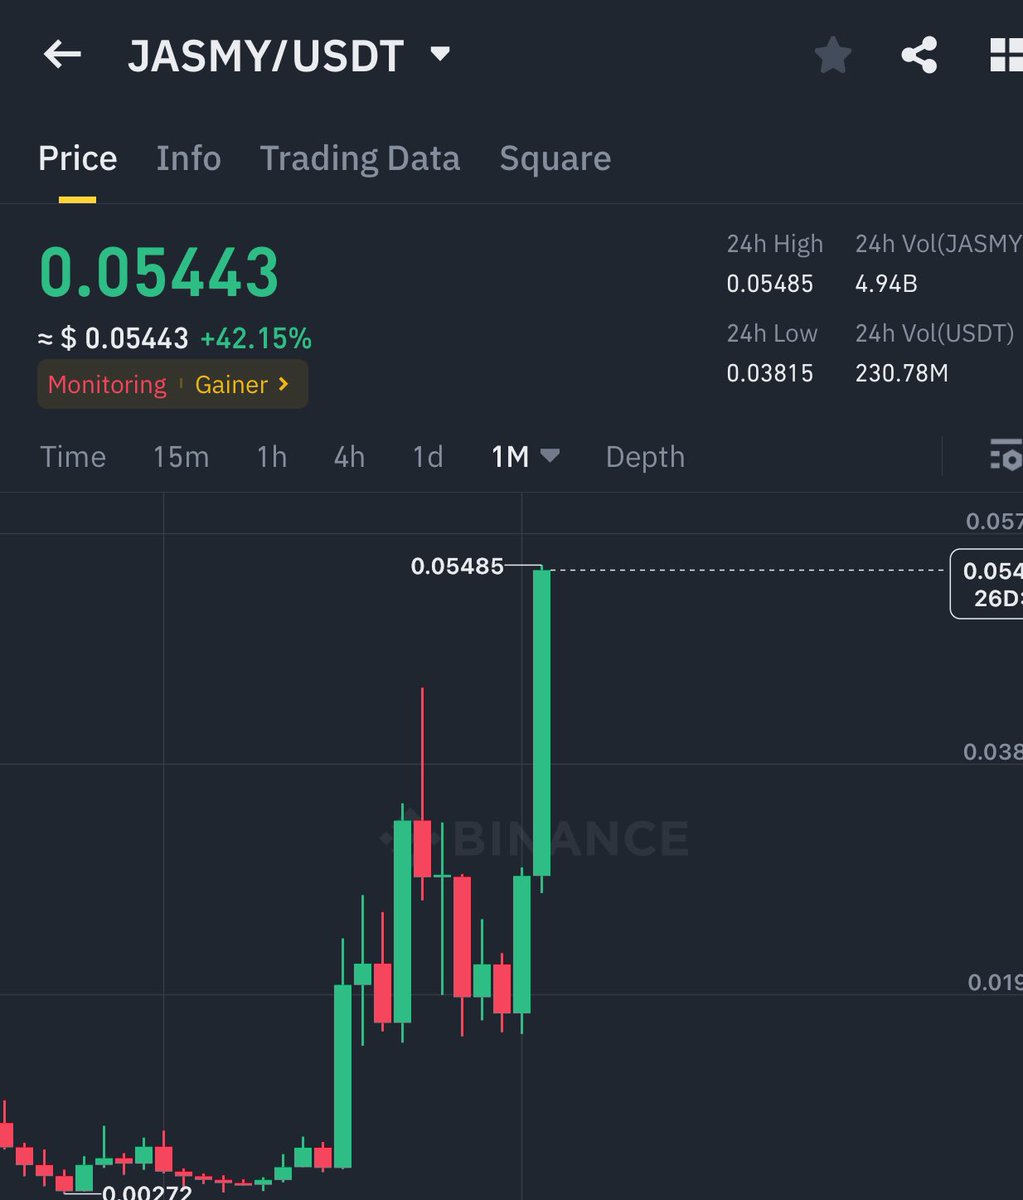
Task: Expand the 1M interval dropdown arrow
Action: click(549, 455)
